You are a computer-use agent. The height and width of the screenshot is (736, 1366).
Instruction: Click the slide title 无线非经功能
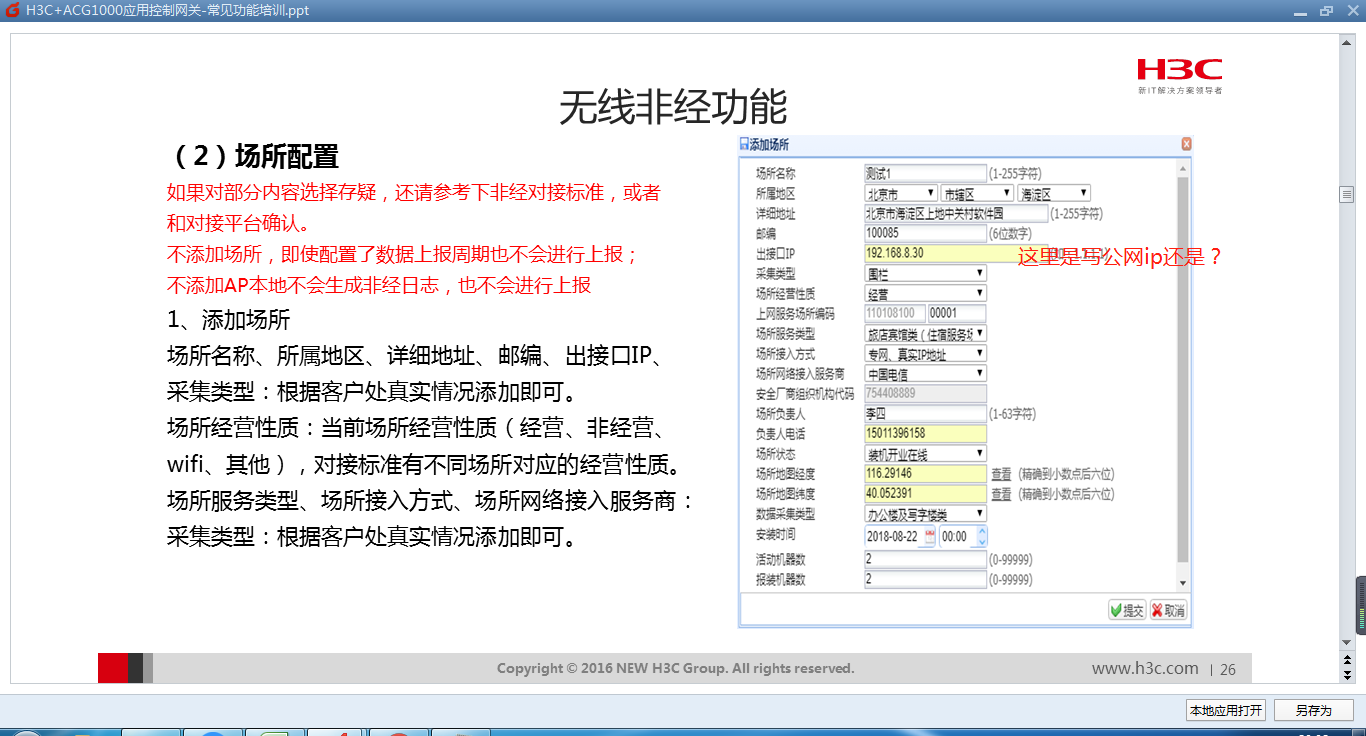click(673, 107)
